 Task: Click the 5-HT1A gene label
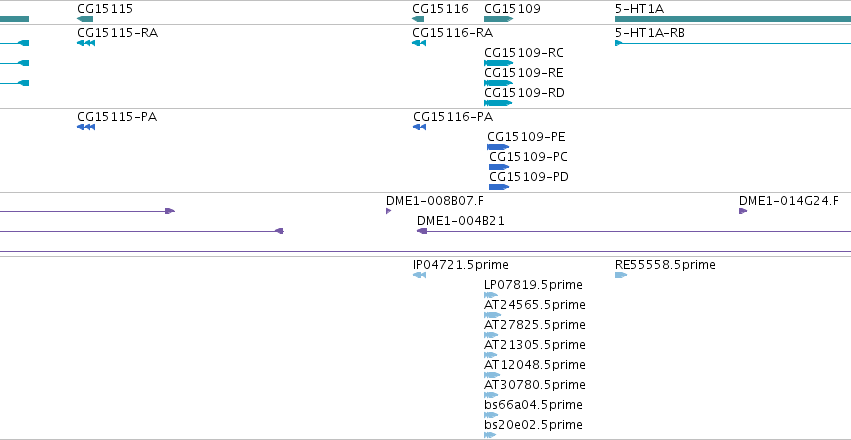[639, 9]
